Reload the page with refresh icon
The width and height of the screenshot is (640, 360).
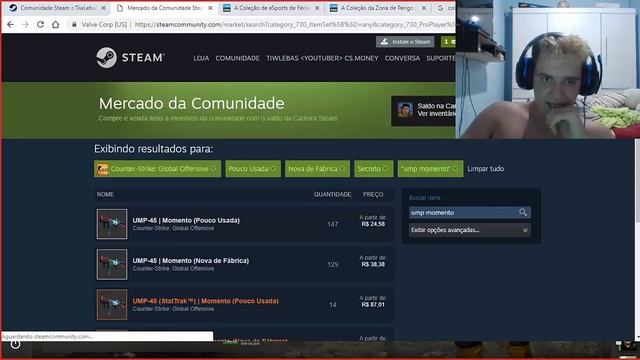(40, 24)
